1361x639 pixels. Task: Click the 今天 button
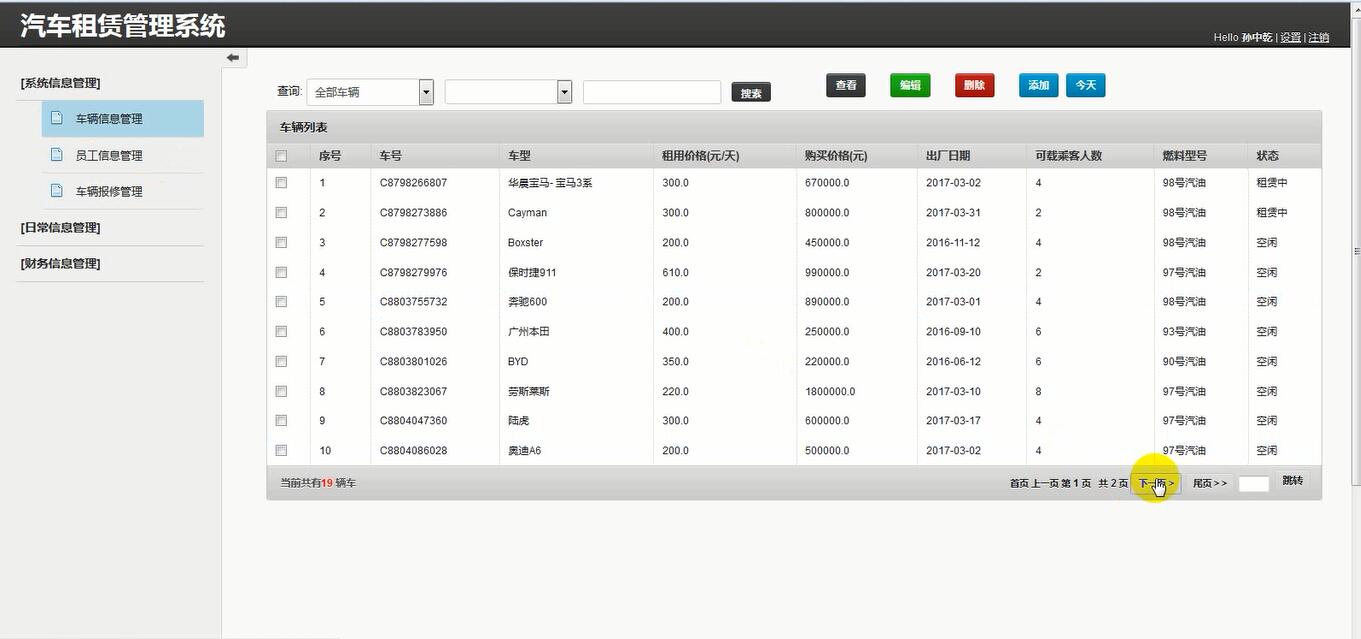(1086, 85)
